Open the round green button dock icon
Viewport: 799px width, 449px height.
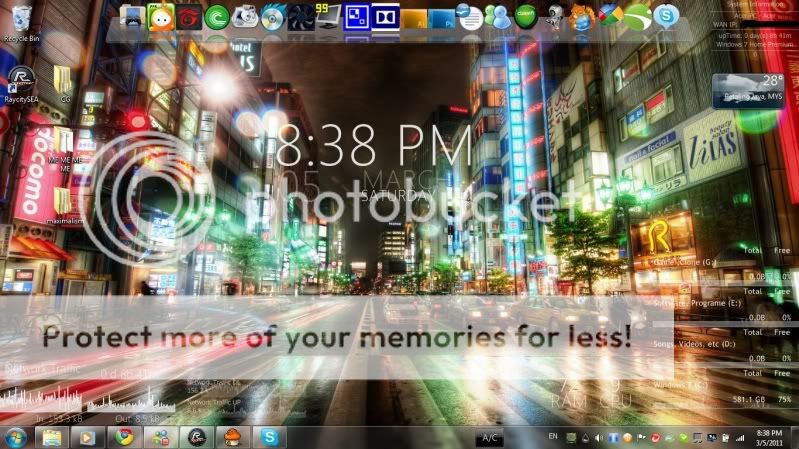pyautogui.click(x=525, y=17)
